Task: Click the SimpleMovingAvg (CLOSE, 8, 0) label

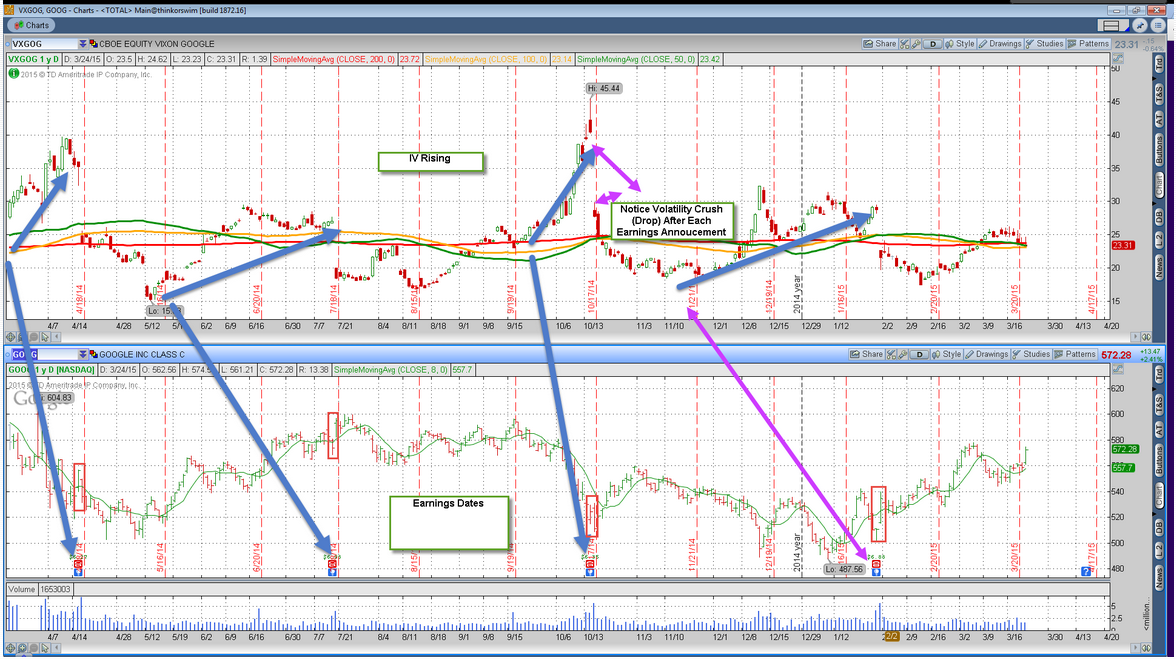Action: (391, 370)
